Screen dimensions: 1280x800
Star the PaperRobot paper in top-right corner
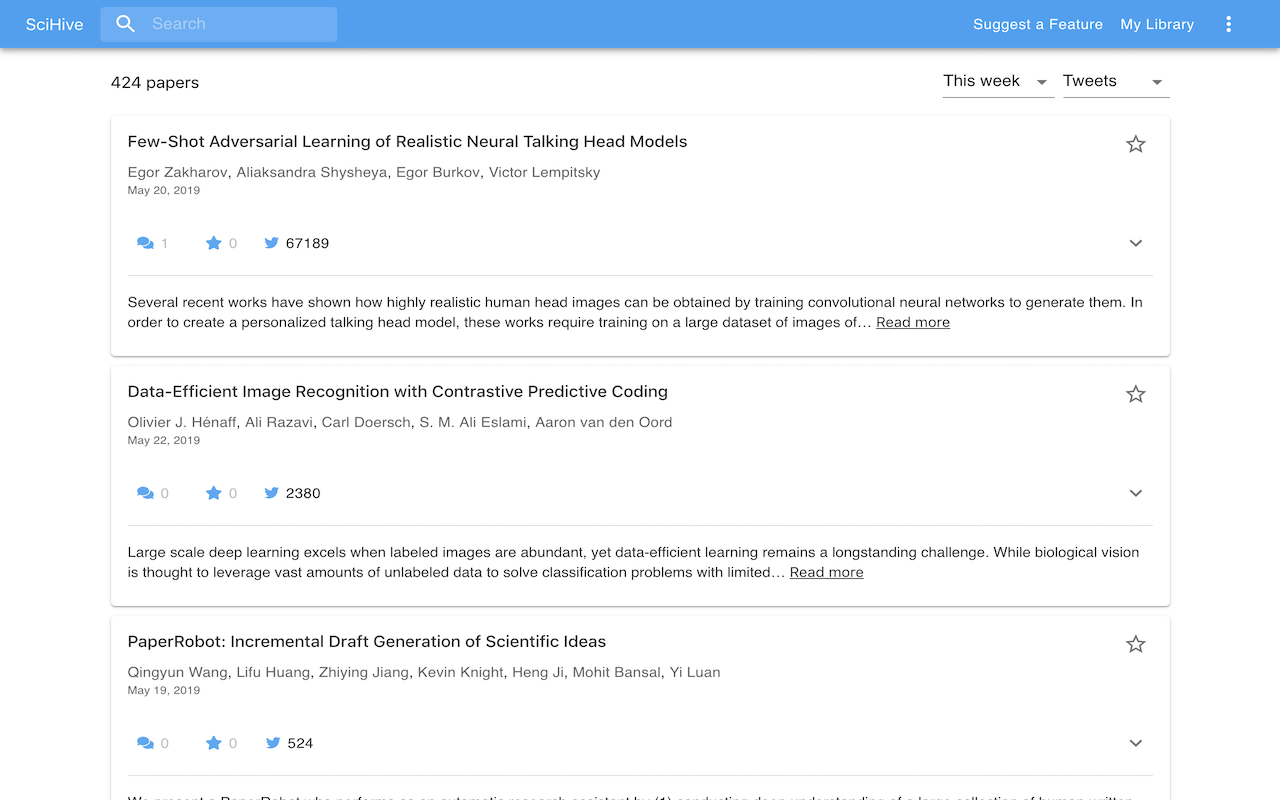[1135, 644]
